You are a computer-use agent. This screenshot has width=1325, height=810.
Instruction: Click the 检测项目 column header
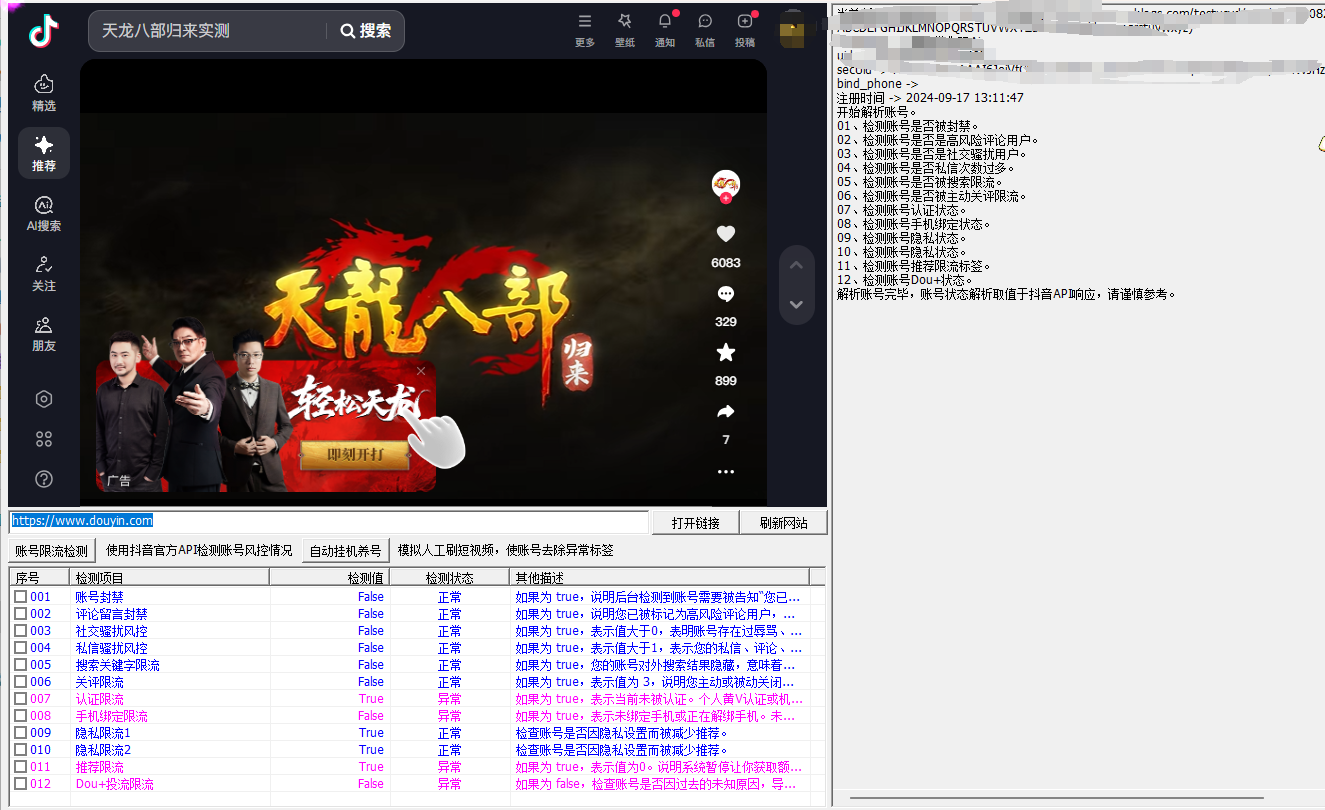(169, 577)
